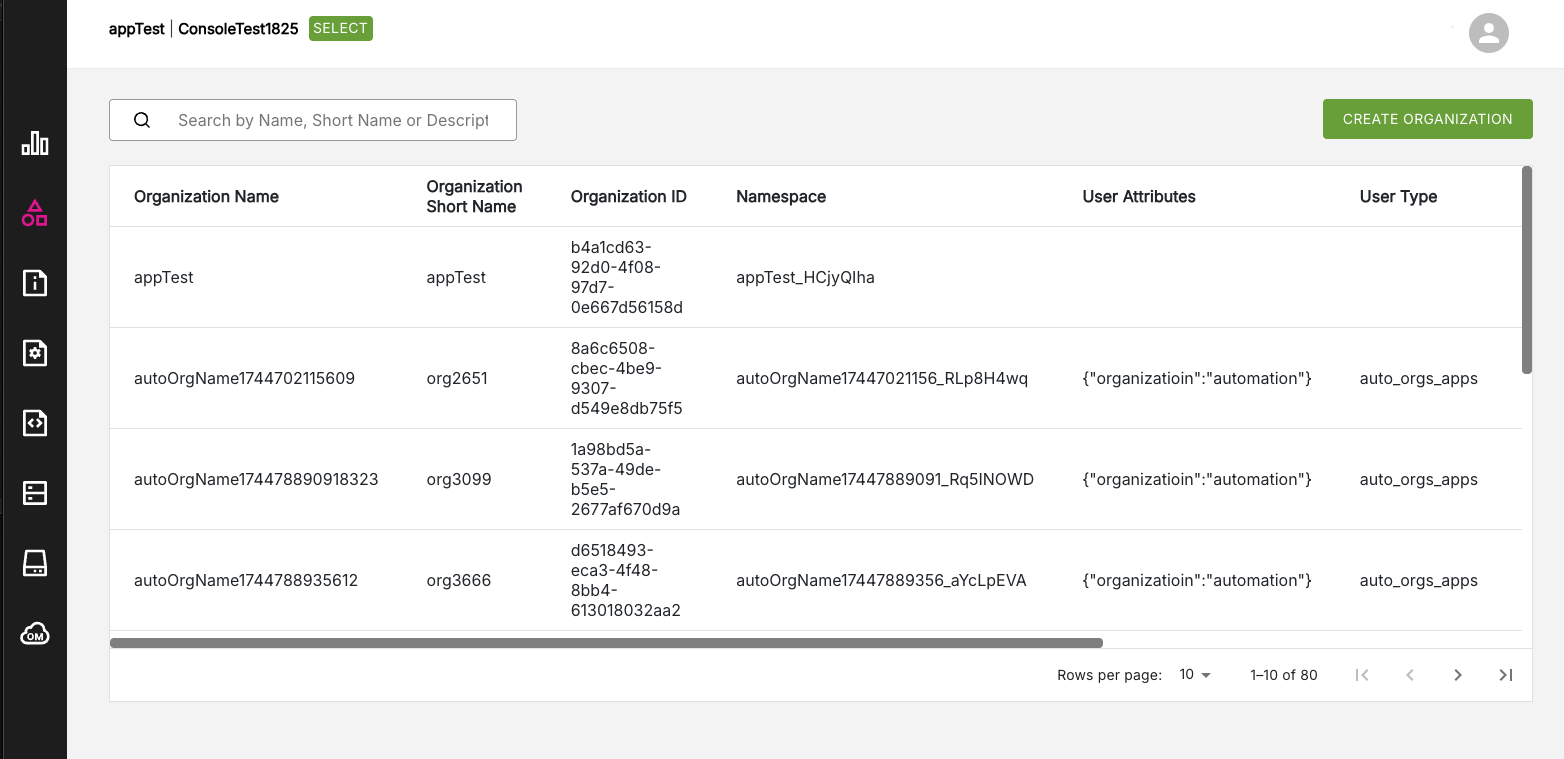
Task: Click the search magnifier icon
Action: point(142,120)
